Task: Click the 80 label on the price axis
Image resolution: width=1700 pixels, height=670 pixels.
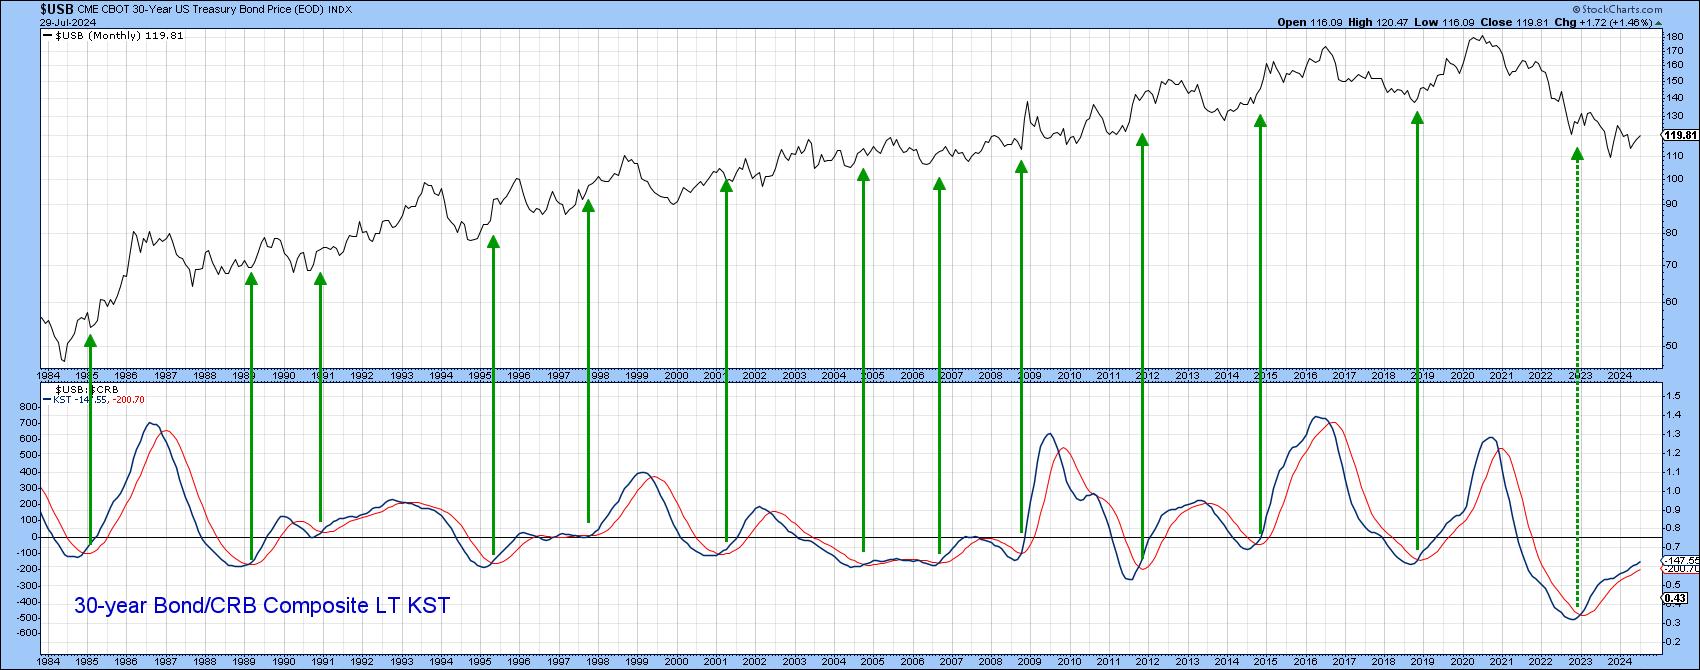Action: (1673, 233)
